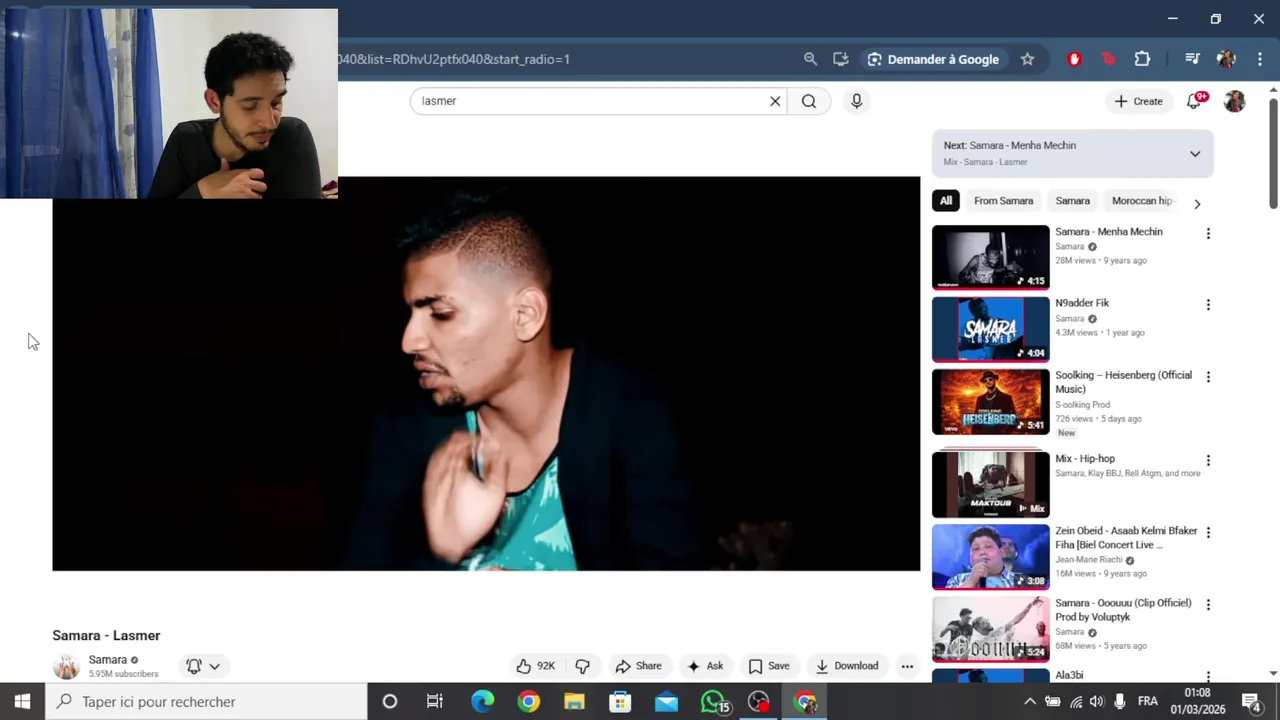Open the Mail app from the taskbar
1280x720 pixels.
[x=666, y=702]
